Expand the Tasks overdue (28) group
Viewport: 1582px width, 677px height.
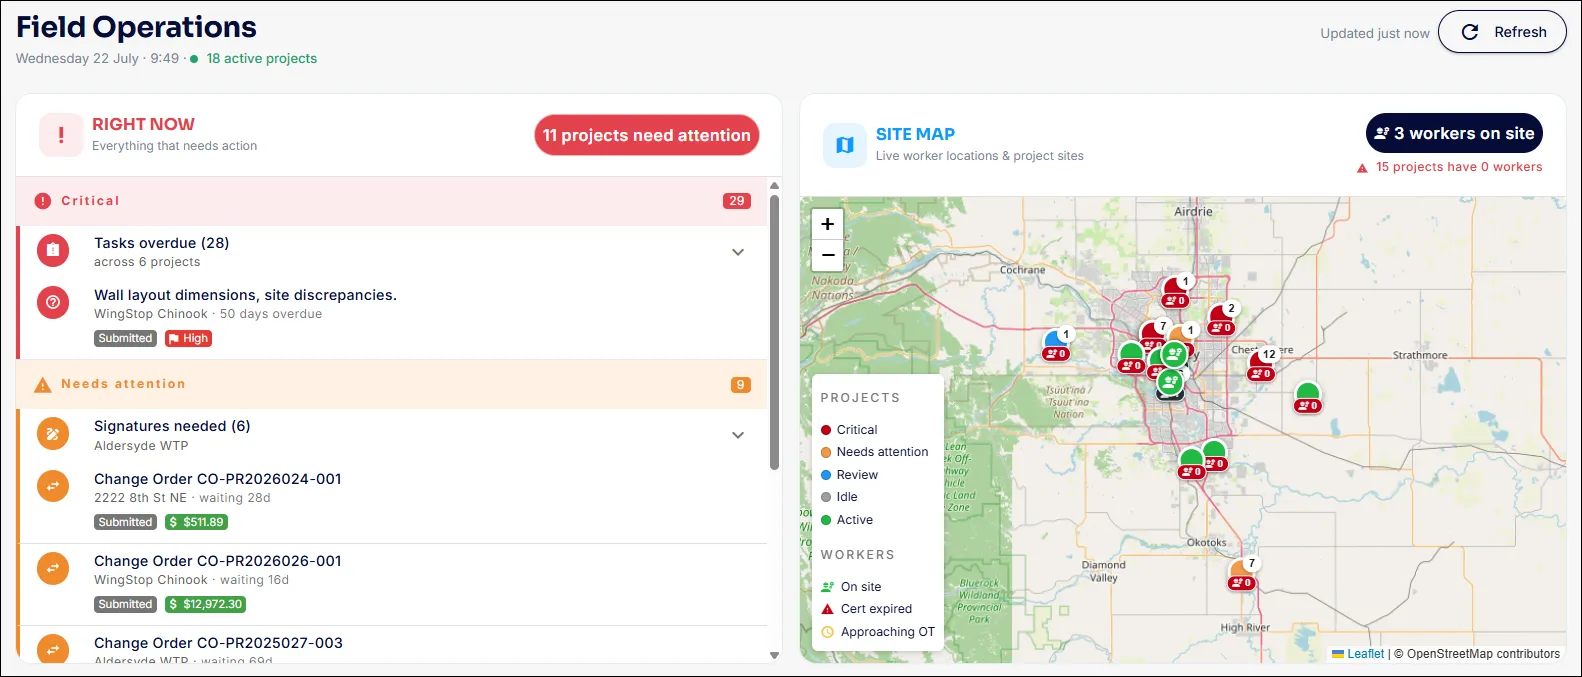(738, 252)
